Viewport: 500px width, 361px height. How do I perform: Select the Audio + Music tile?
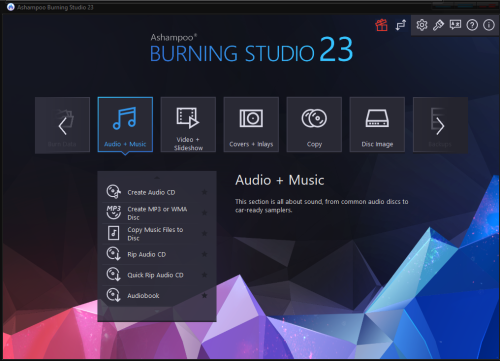(x=125, y=125)
